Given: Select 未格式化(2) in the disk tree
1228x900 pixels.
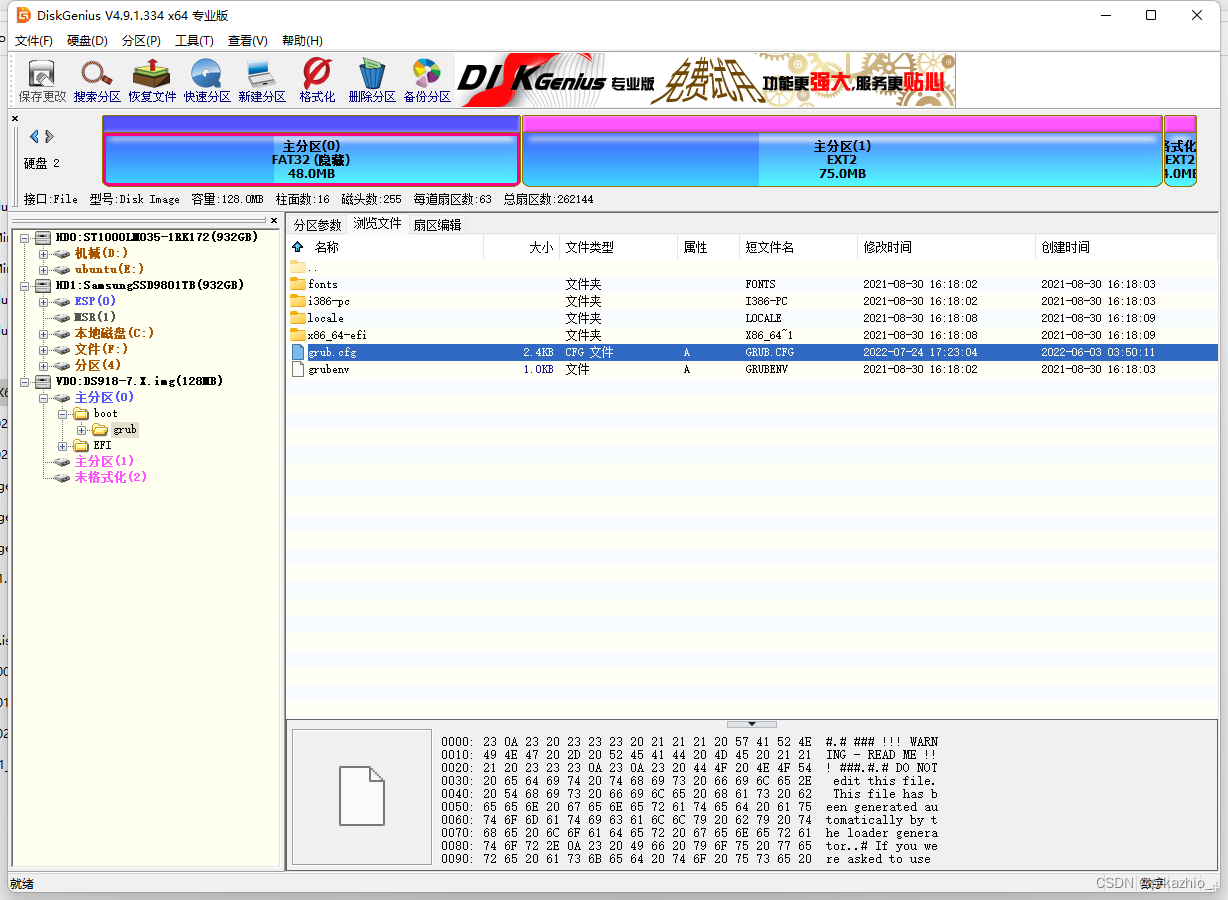Looking at the screenshot, I should click(110, 477).
